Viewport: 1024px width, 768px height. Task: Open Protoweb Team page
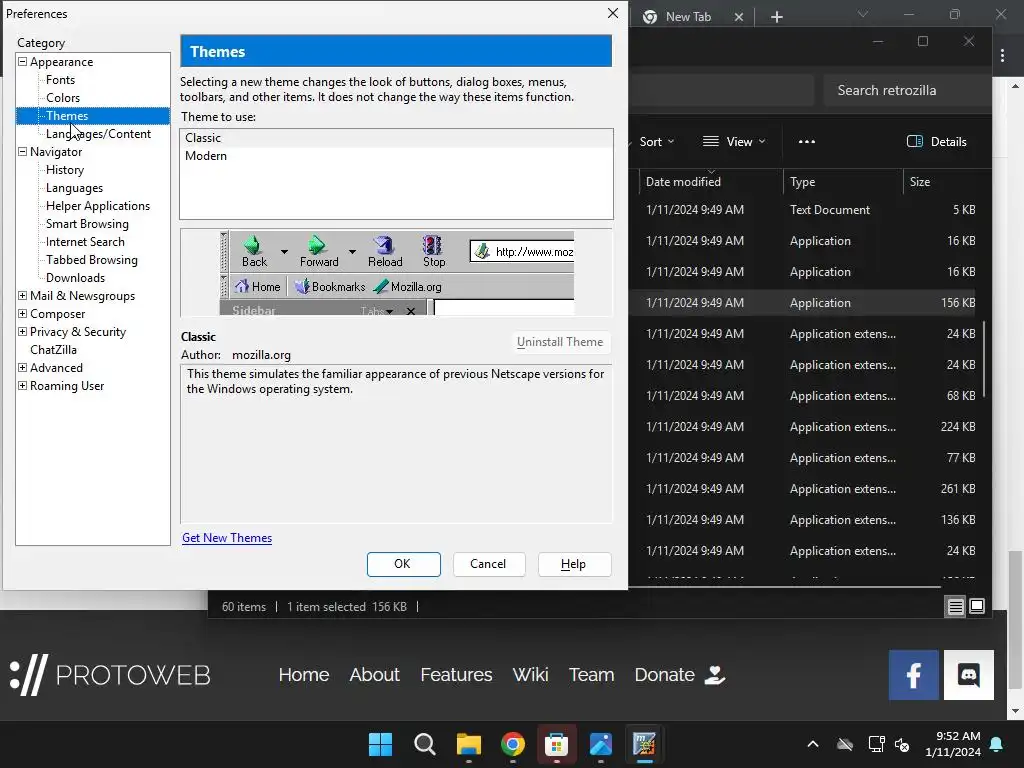pos(591,675)
